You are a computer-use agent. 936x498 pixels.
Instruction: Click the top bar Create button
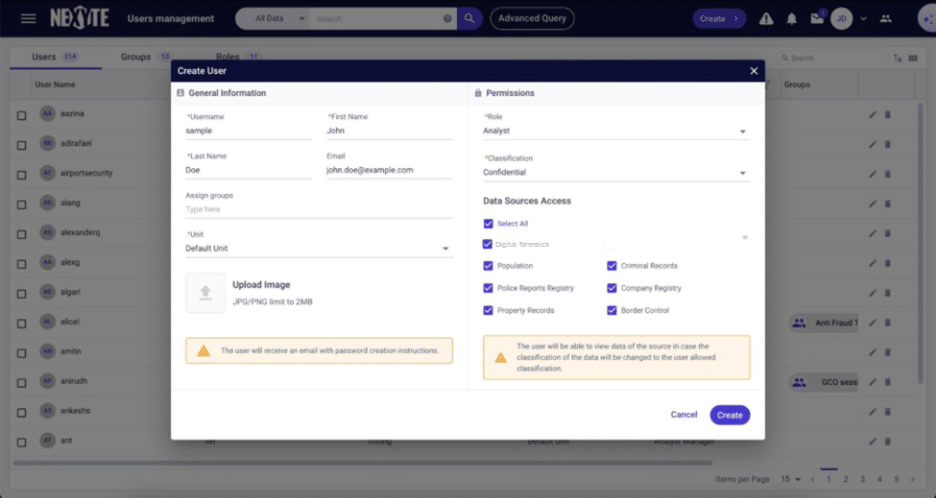pos(719,19)
